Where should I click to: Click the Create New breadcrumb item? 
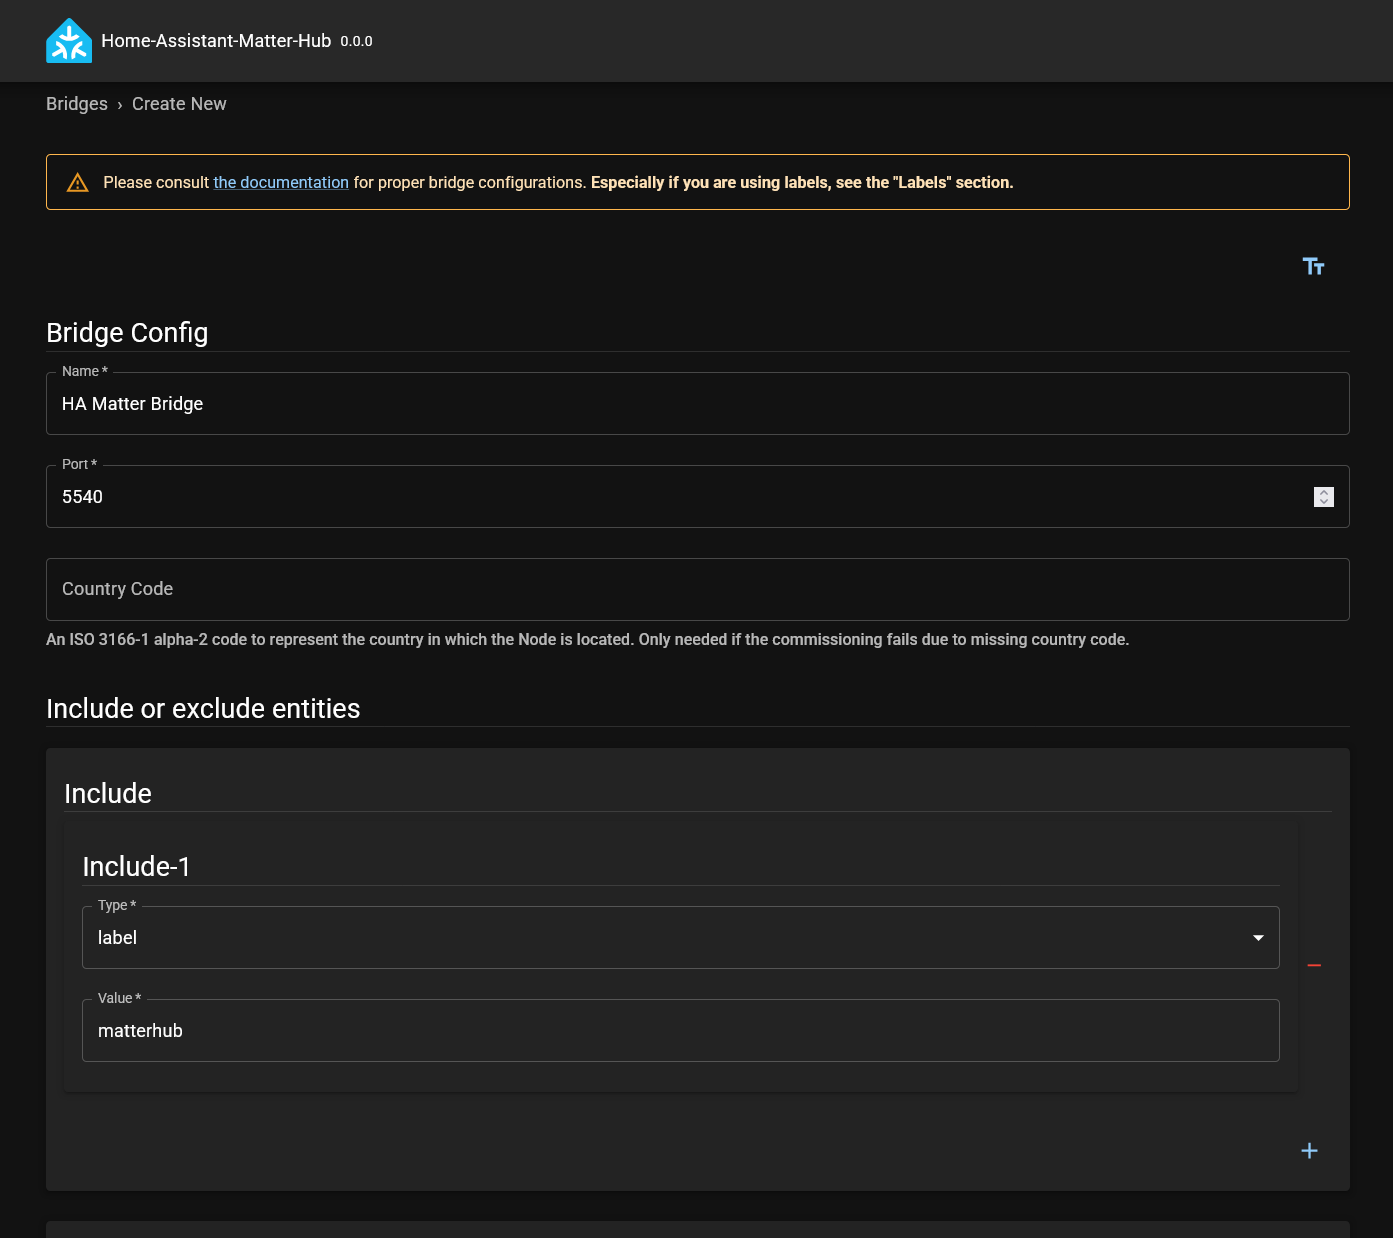pos(179,104)
